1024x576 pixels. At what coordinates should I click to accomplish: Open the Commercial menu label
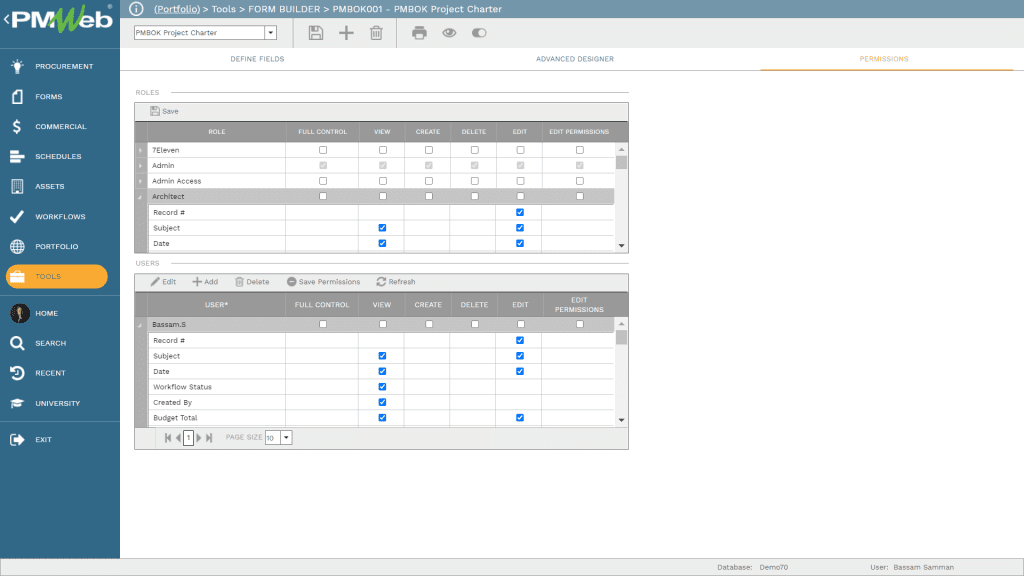coord(61,127)
